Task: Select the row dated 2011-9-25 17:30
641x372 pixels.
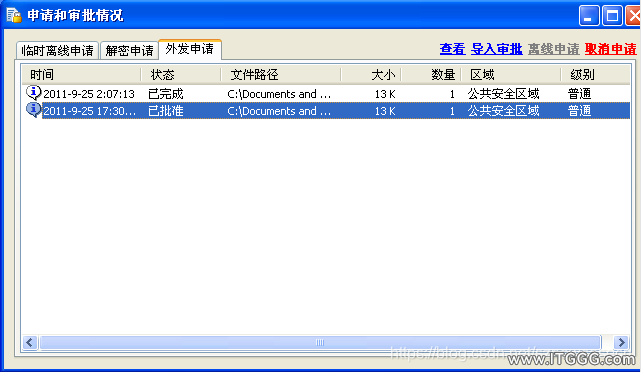Action: click(326, 111)
